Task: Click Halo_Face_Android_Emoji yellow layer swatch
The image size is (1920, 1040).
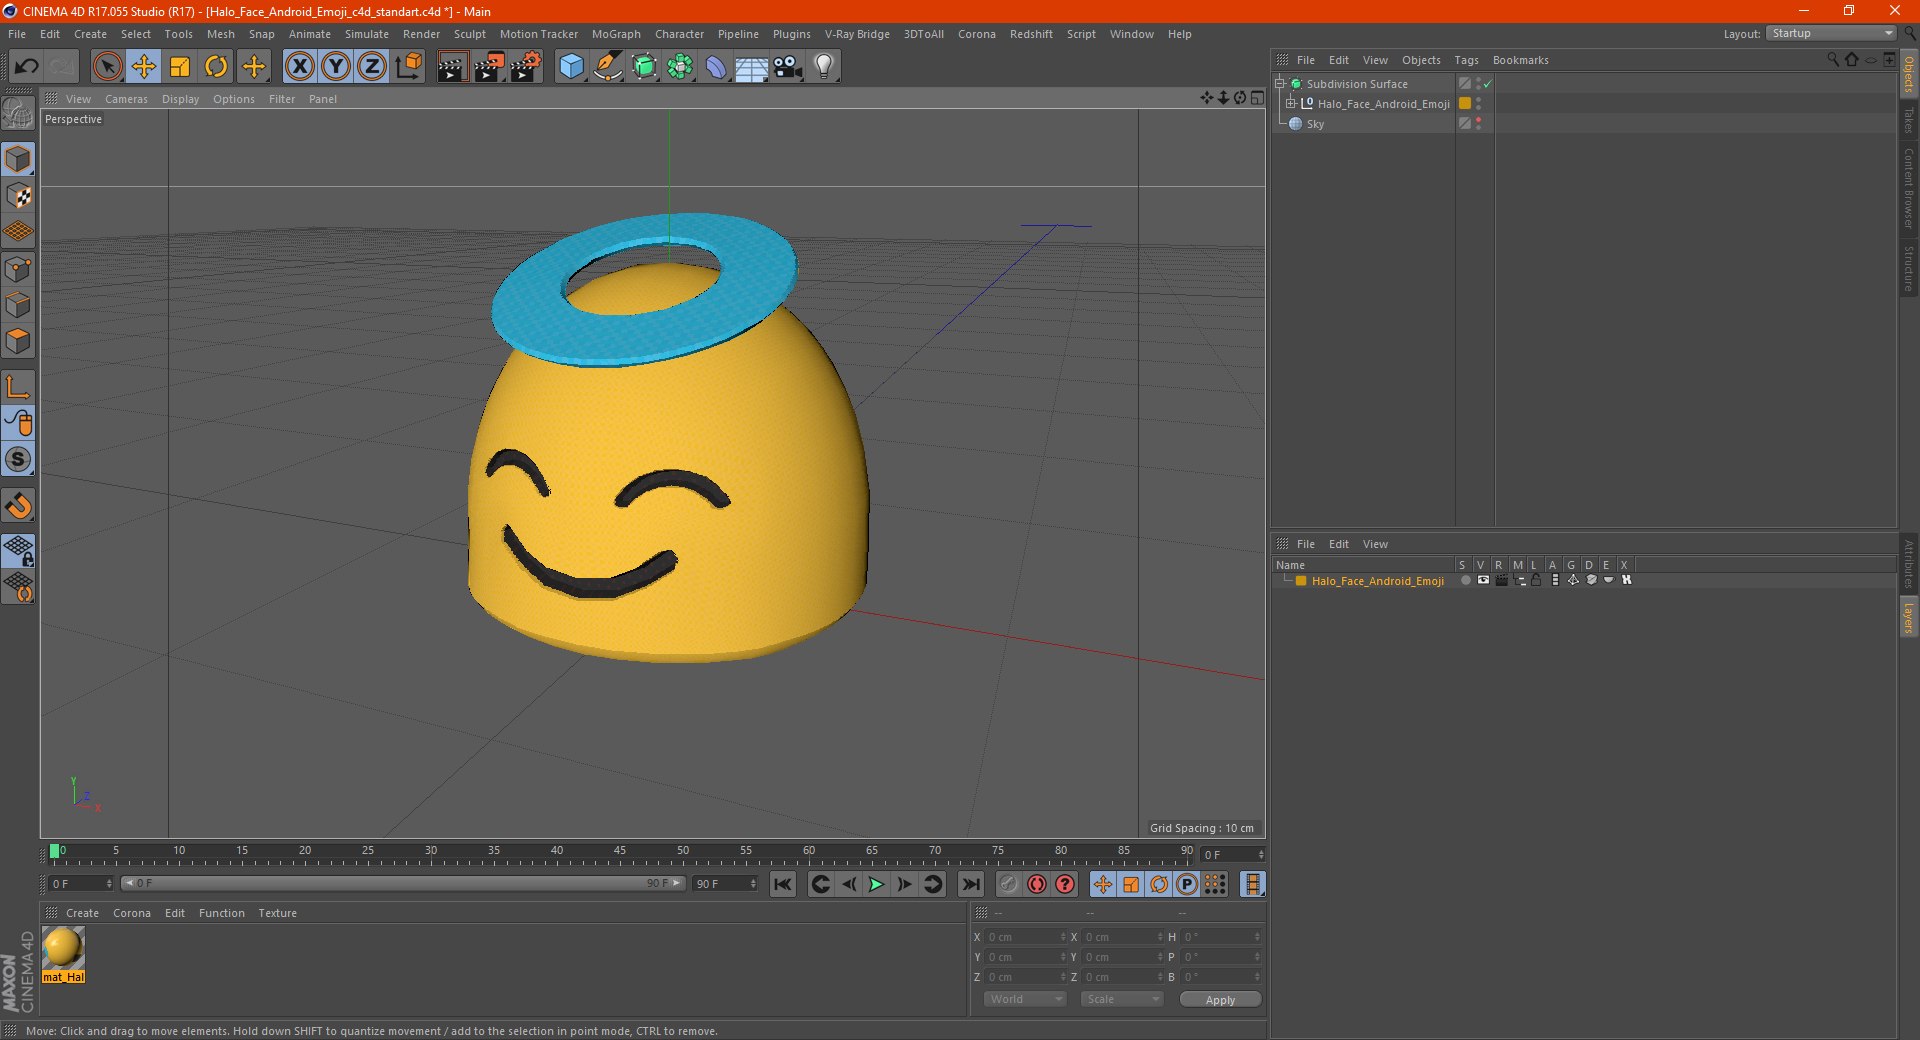Action: coord(1464,104)
